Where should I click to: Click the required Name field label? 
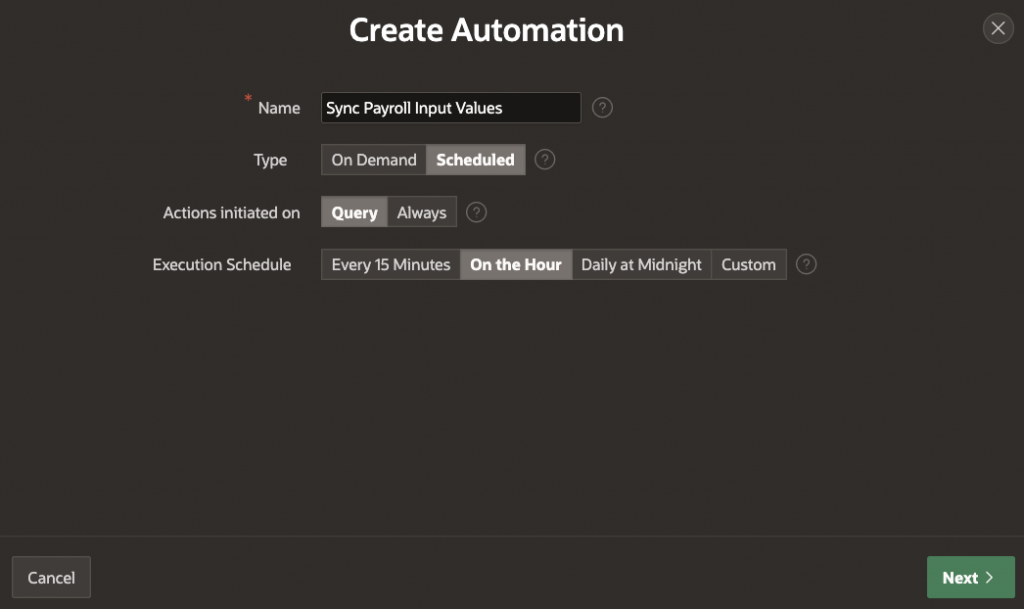278,108
